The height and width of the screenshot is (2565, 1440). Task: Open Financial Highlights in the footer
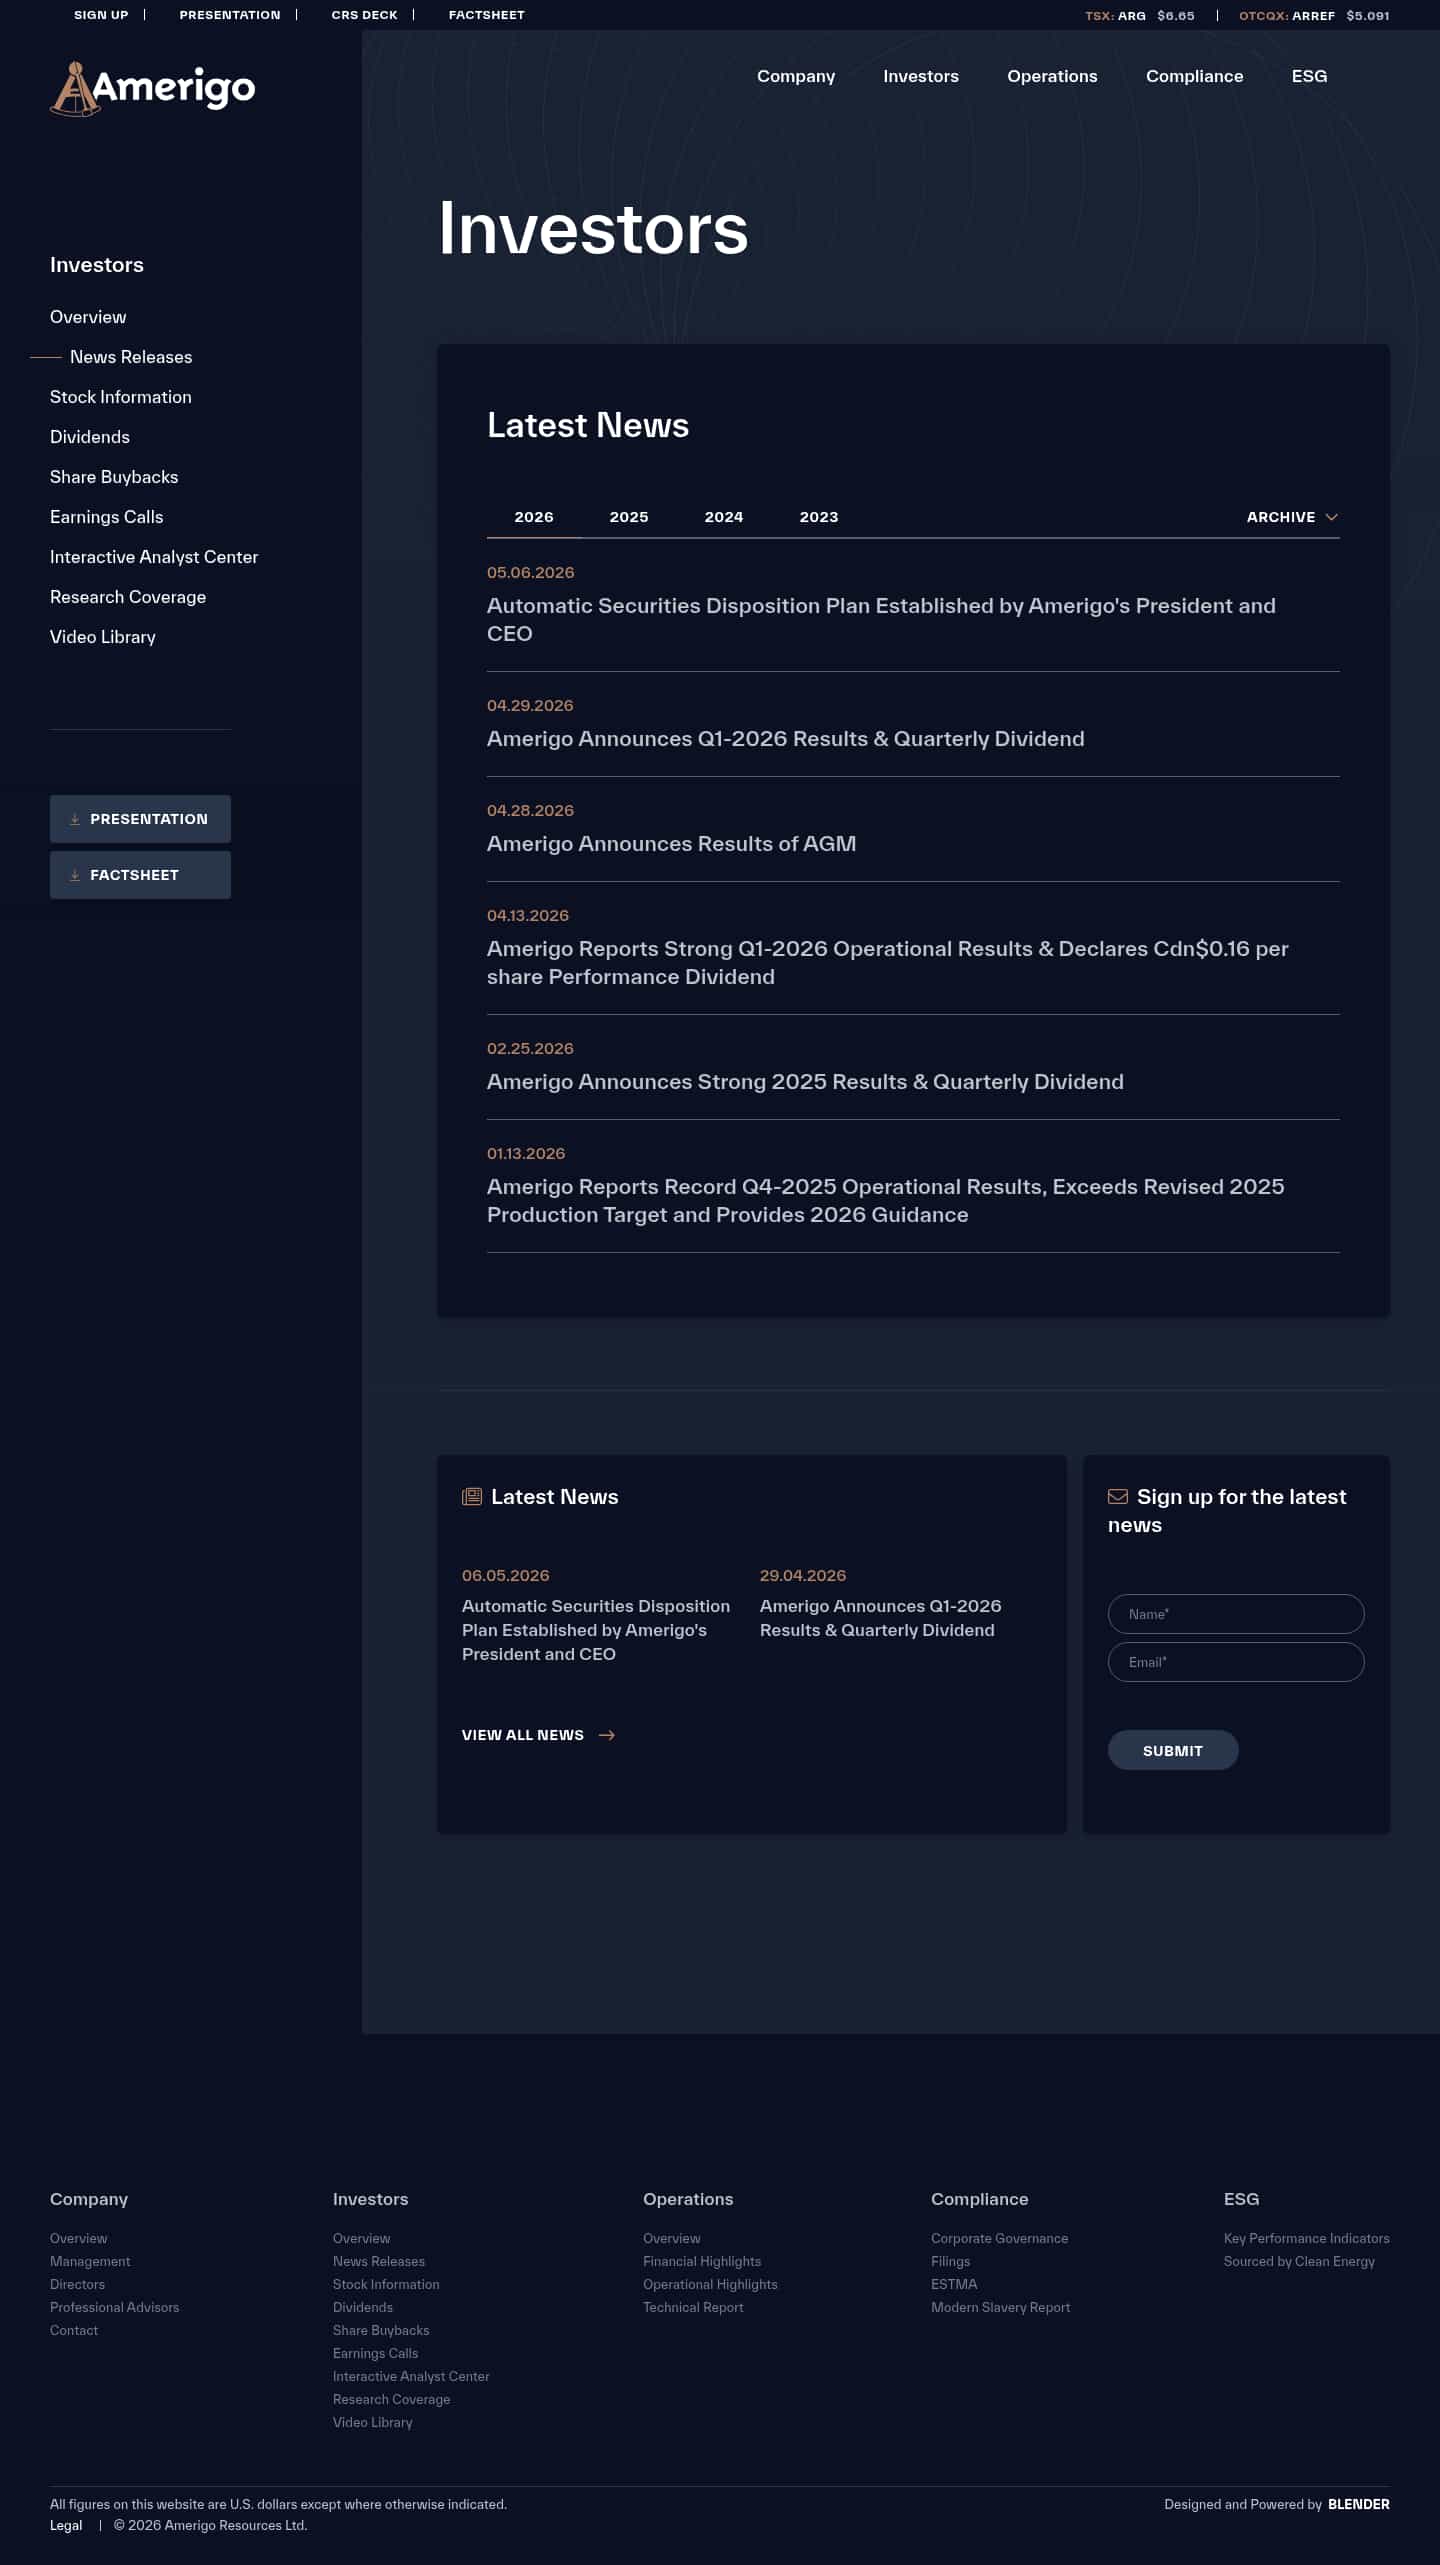702,2261
